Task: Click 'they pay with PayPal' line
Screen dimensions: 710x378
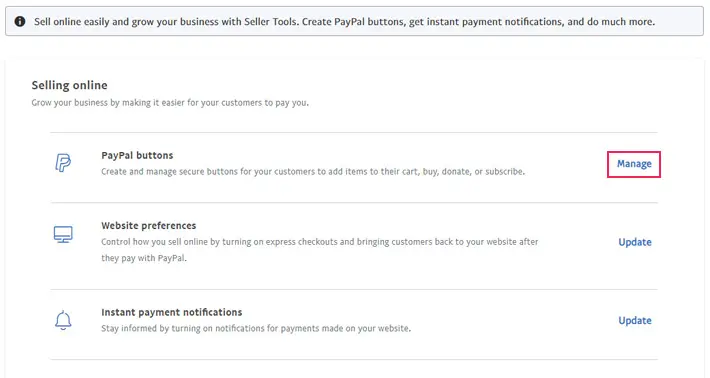Action: click(x=144, y=258)
